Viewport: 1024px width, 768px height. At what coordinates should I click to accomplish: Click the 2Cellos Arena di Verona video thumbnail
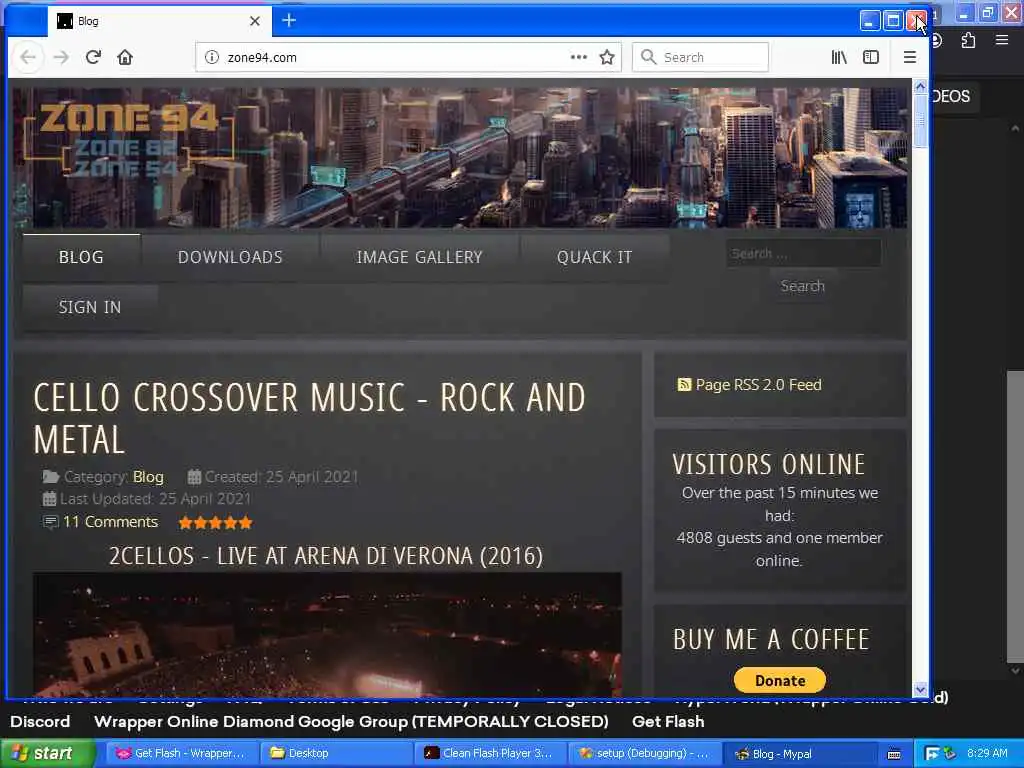[x=327, y=635]
